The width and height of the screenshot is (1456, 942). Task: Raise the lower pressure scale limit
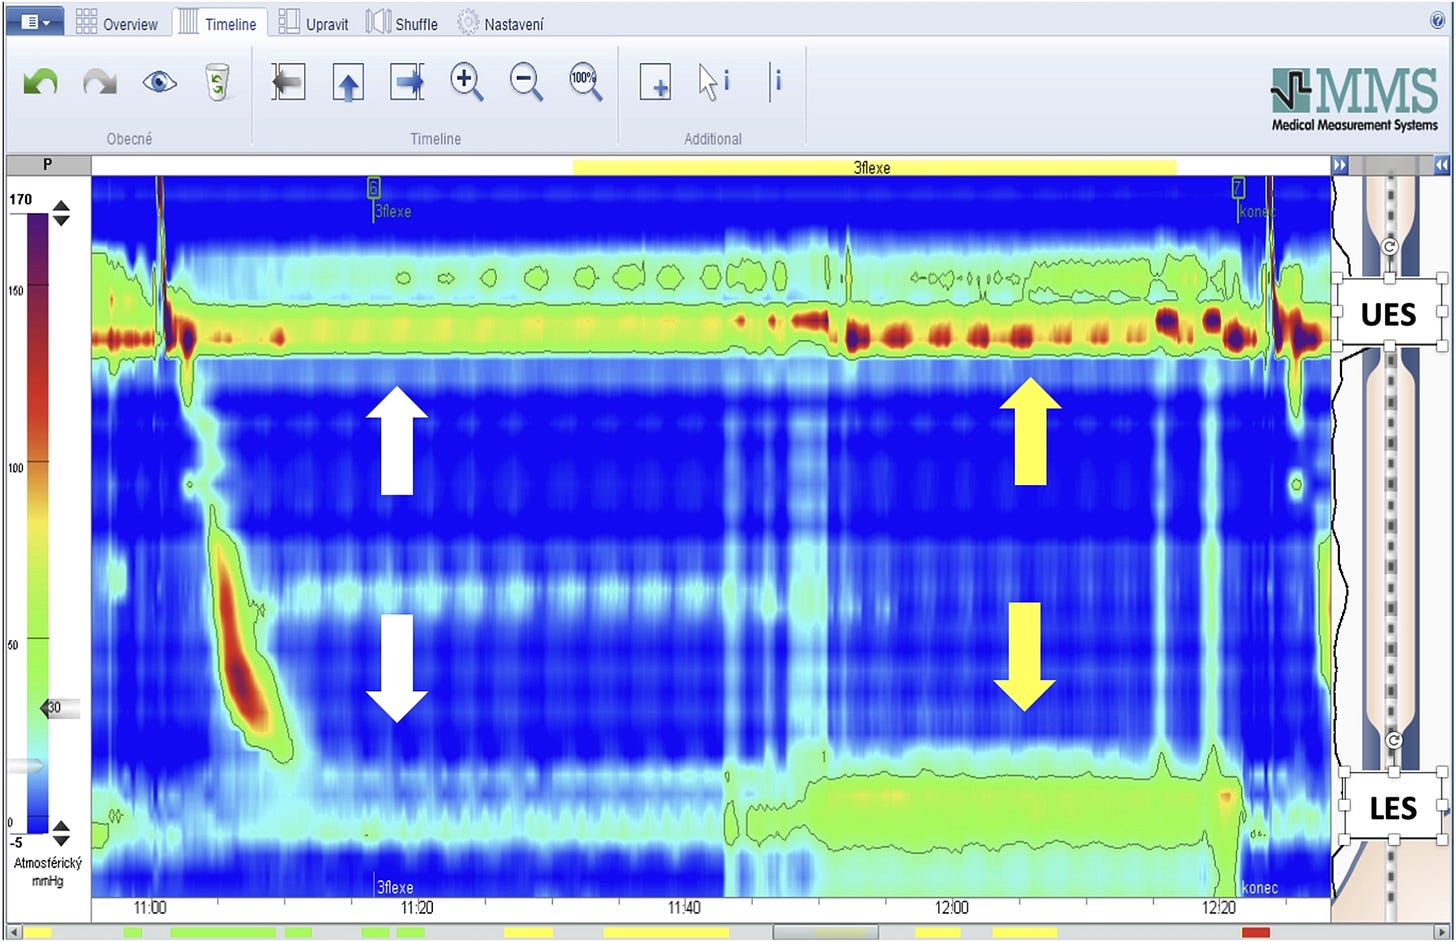coord(61,826)
